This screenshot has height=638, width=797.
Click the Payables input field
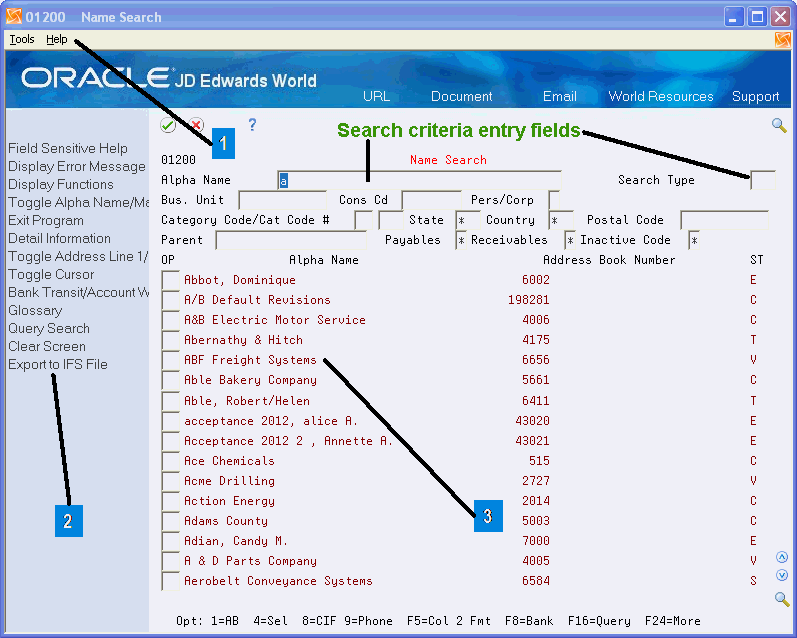pyautogui.click(x=461, y=240)
